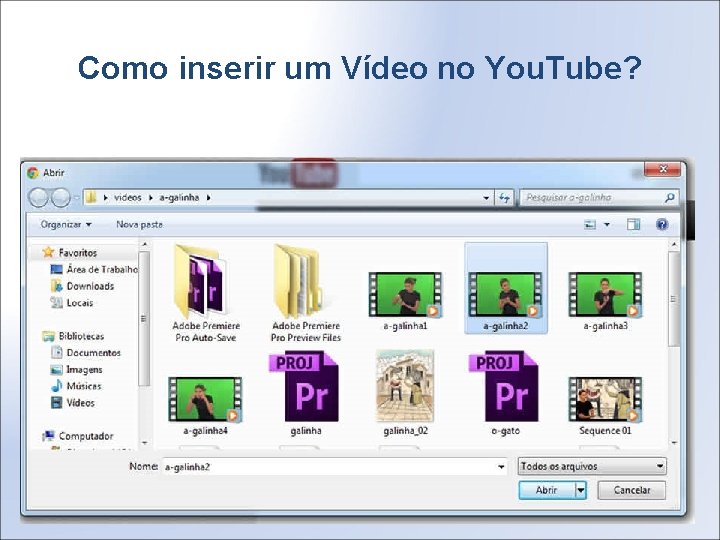720x540 pixels.
Task: Select the a-galinha3 video file
Action: 605,301
